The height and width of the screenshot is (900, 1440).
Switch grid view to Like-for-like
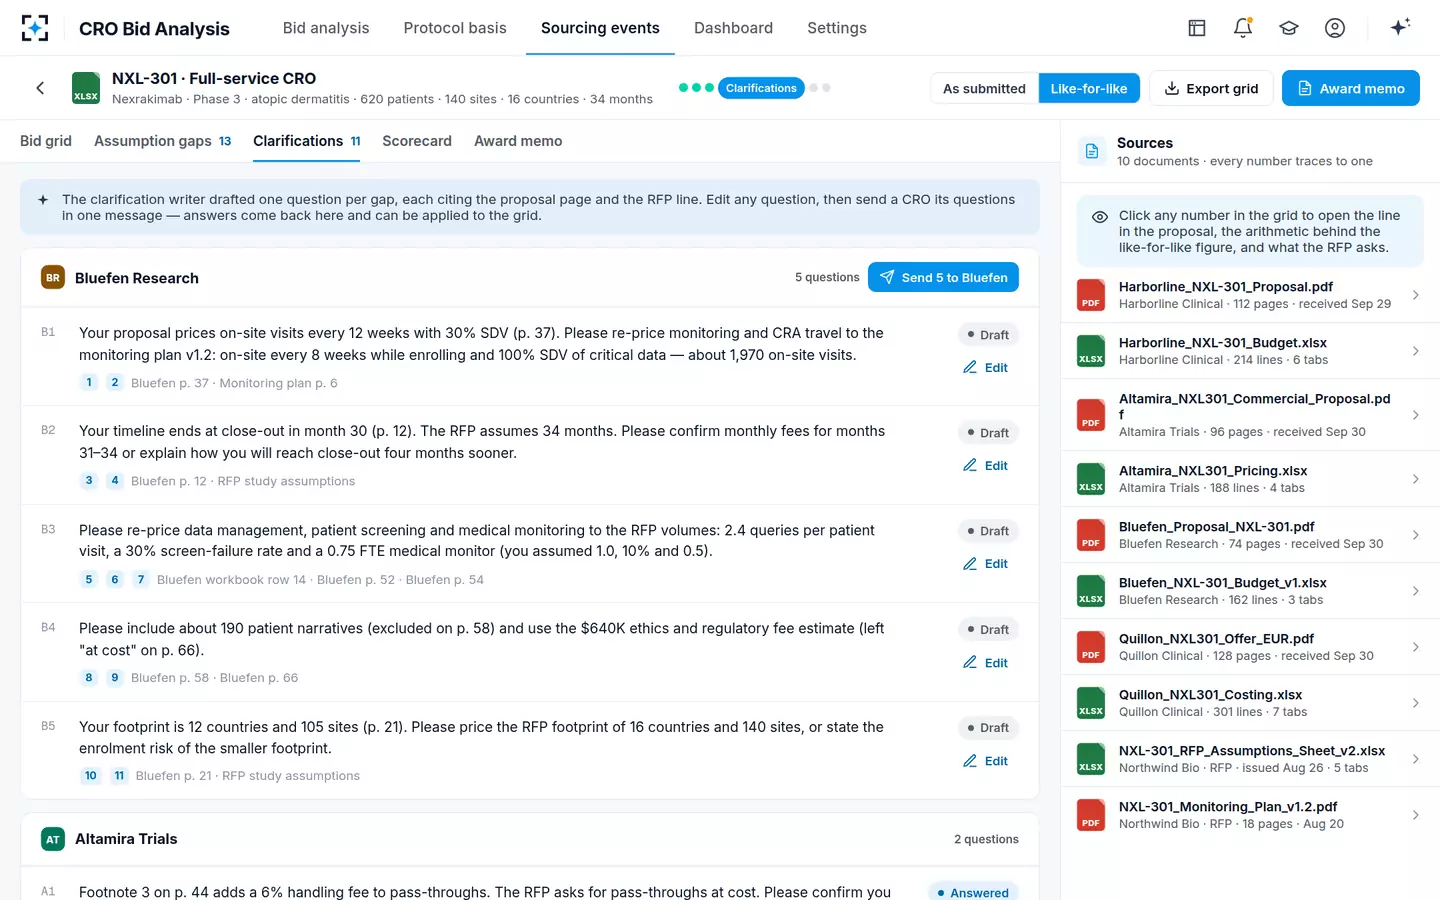click(1089, 88)
